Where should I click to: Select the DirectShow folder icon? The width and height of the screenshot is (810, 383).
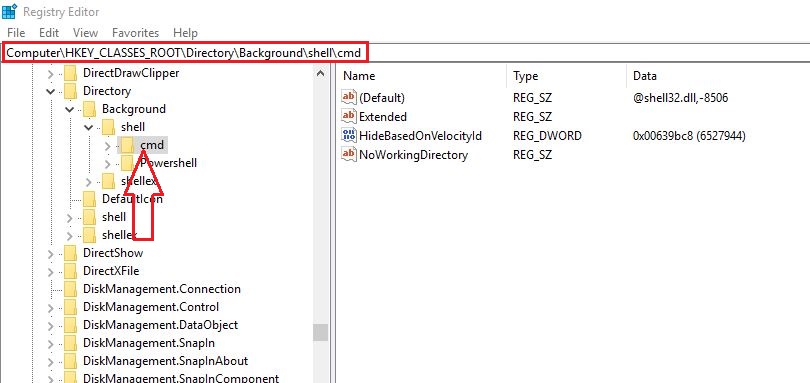coord(70,253)
